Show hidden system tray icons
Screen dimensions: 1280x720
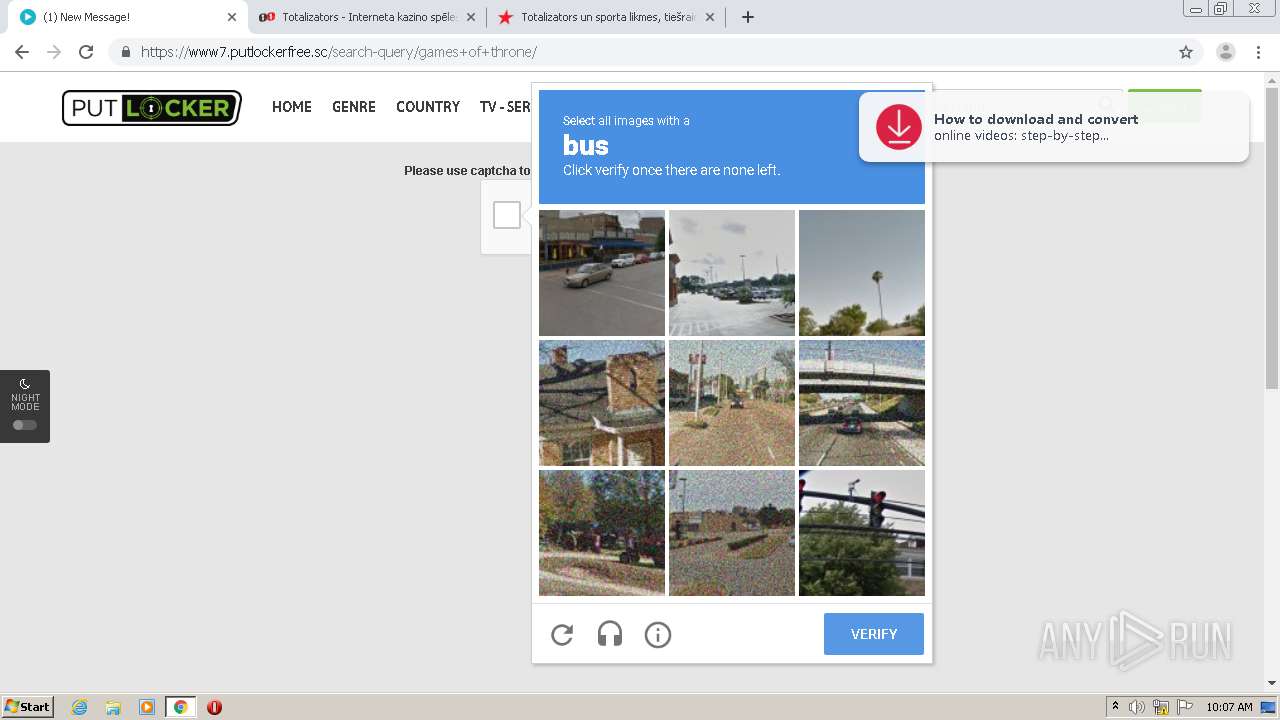pyautogui.click(x=1115, y=707)
